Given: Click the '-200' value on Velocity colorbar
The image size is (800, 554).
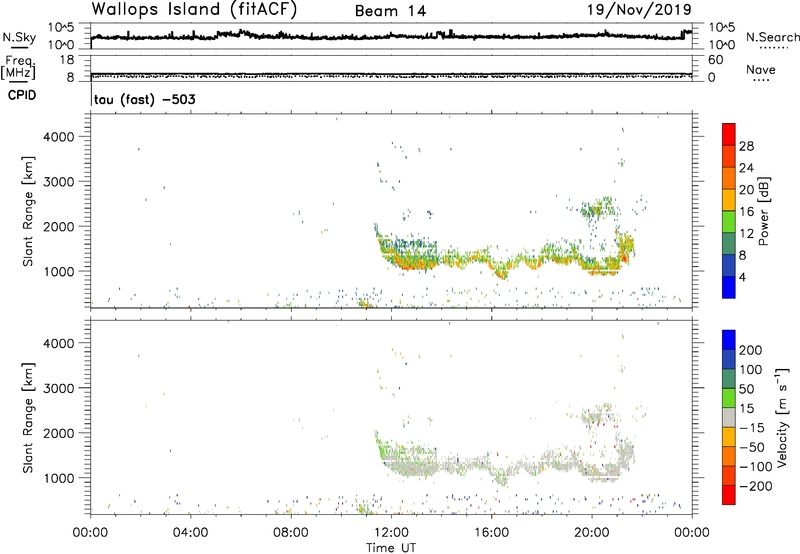Looking at the screenshot, I should [755, 486].
